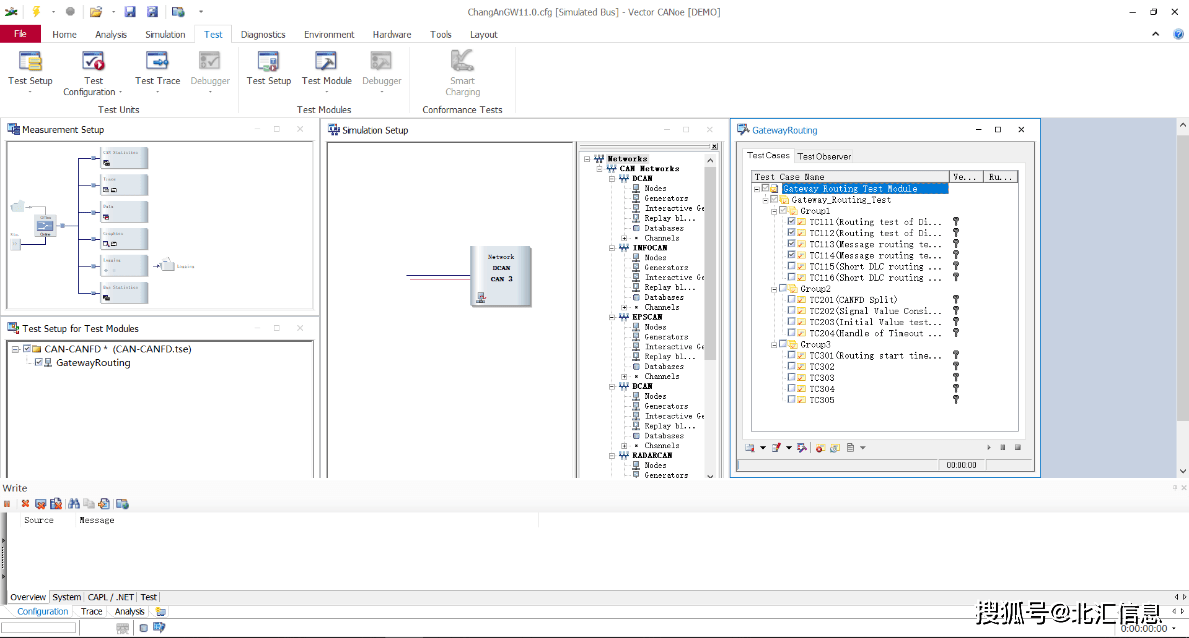Switch to the Test Observer tab

[825, 156]
